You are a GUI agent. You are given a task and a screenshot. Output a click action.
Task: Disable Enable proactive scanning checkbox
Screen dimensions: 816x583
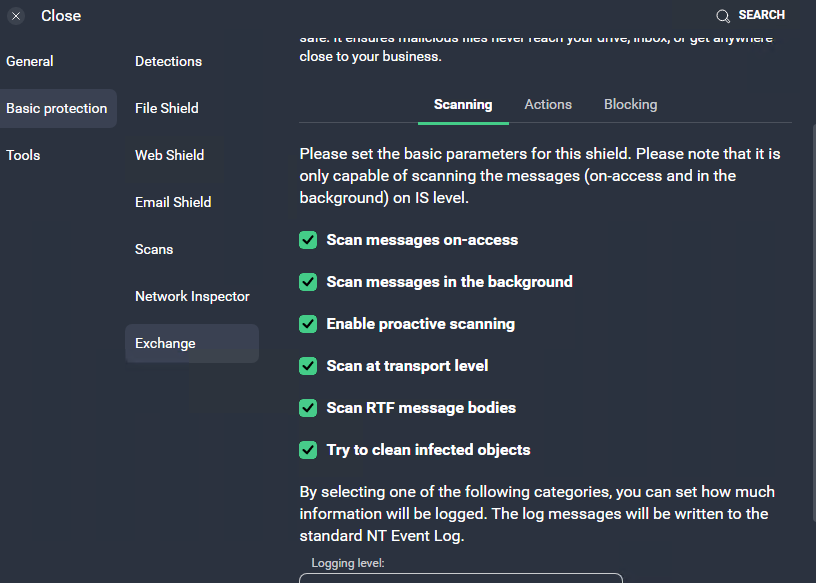coord(308,324)
